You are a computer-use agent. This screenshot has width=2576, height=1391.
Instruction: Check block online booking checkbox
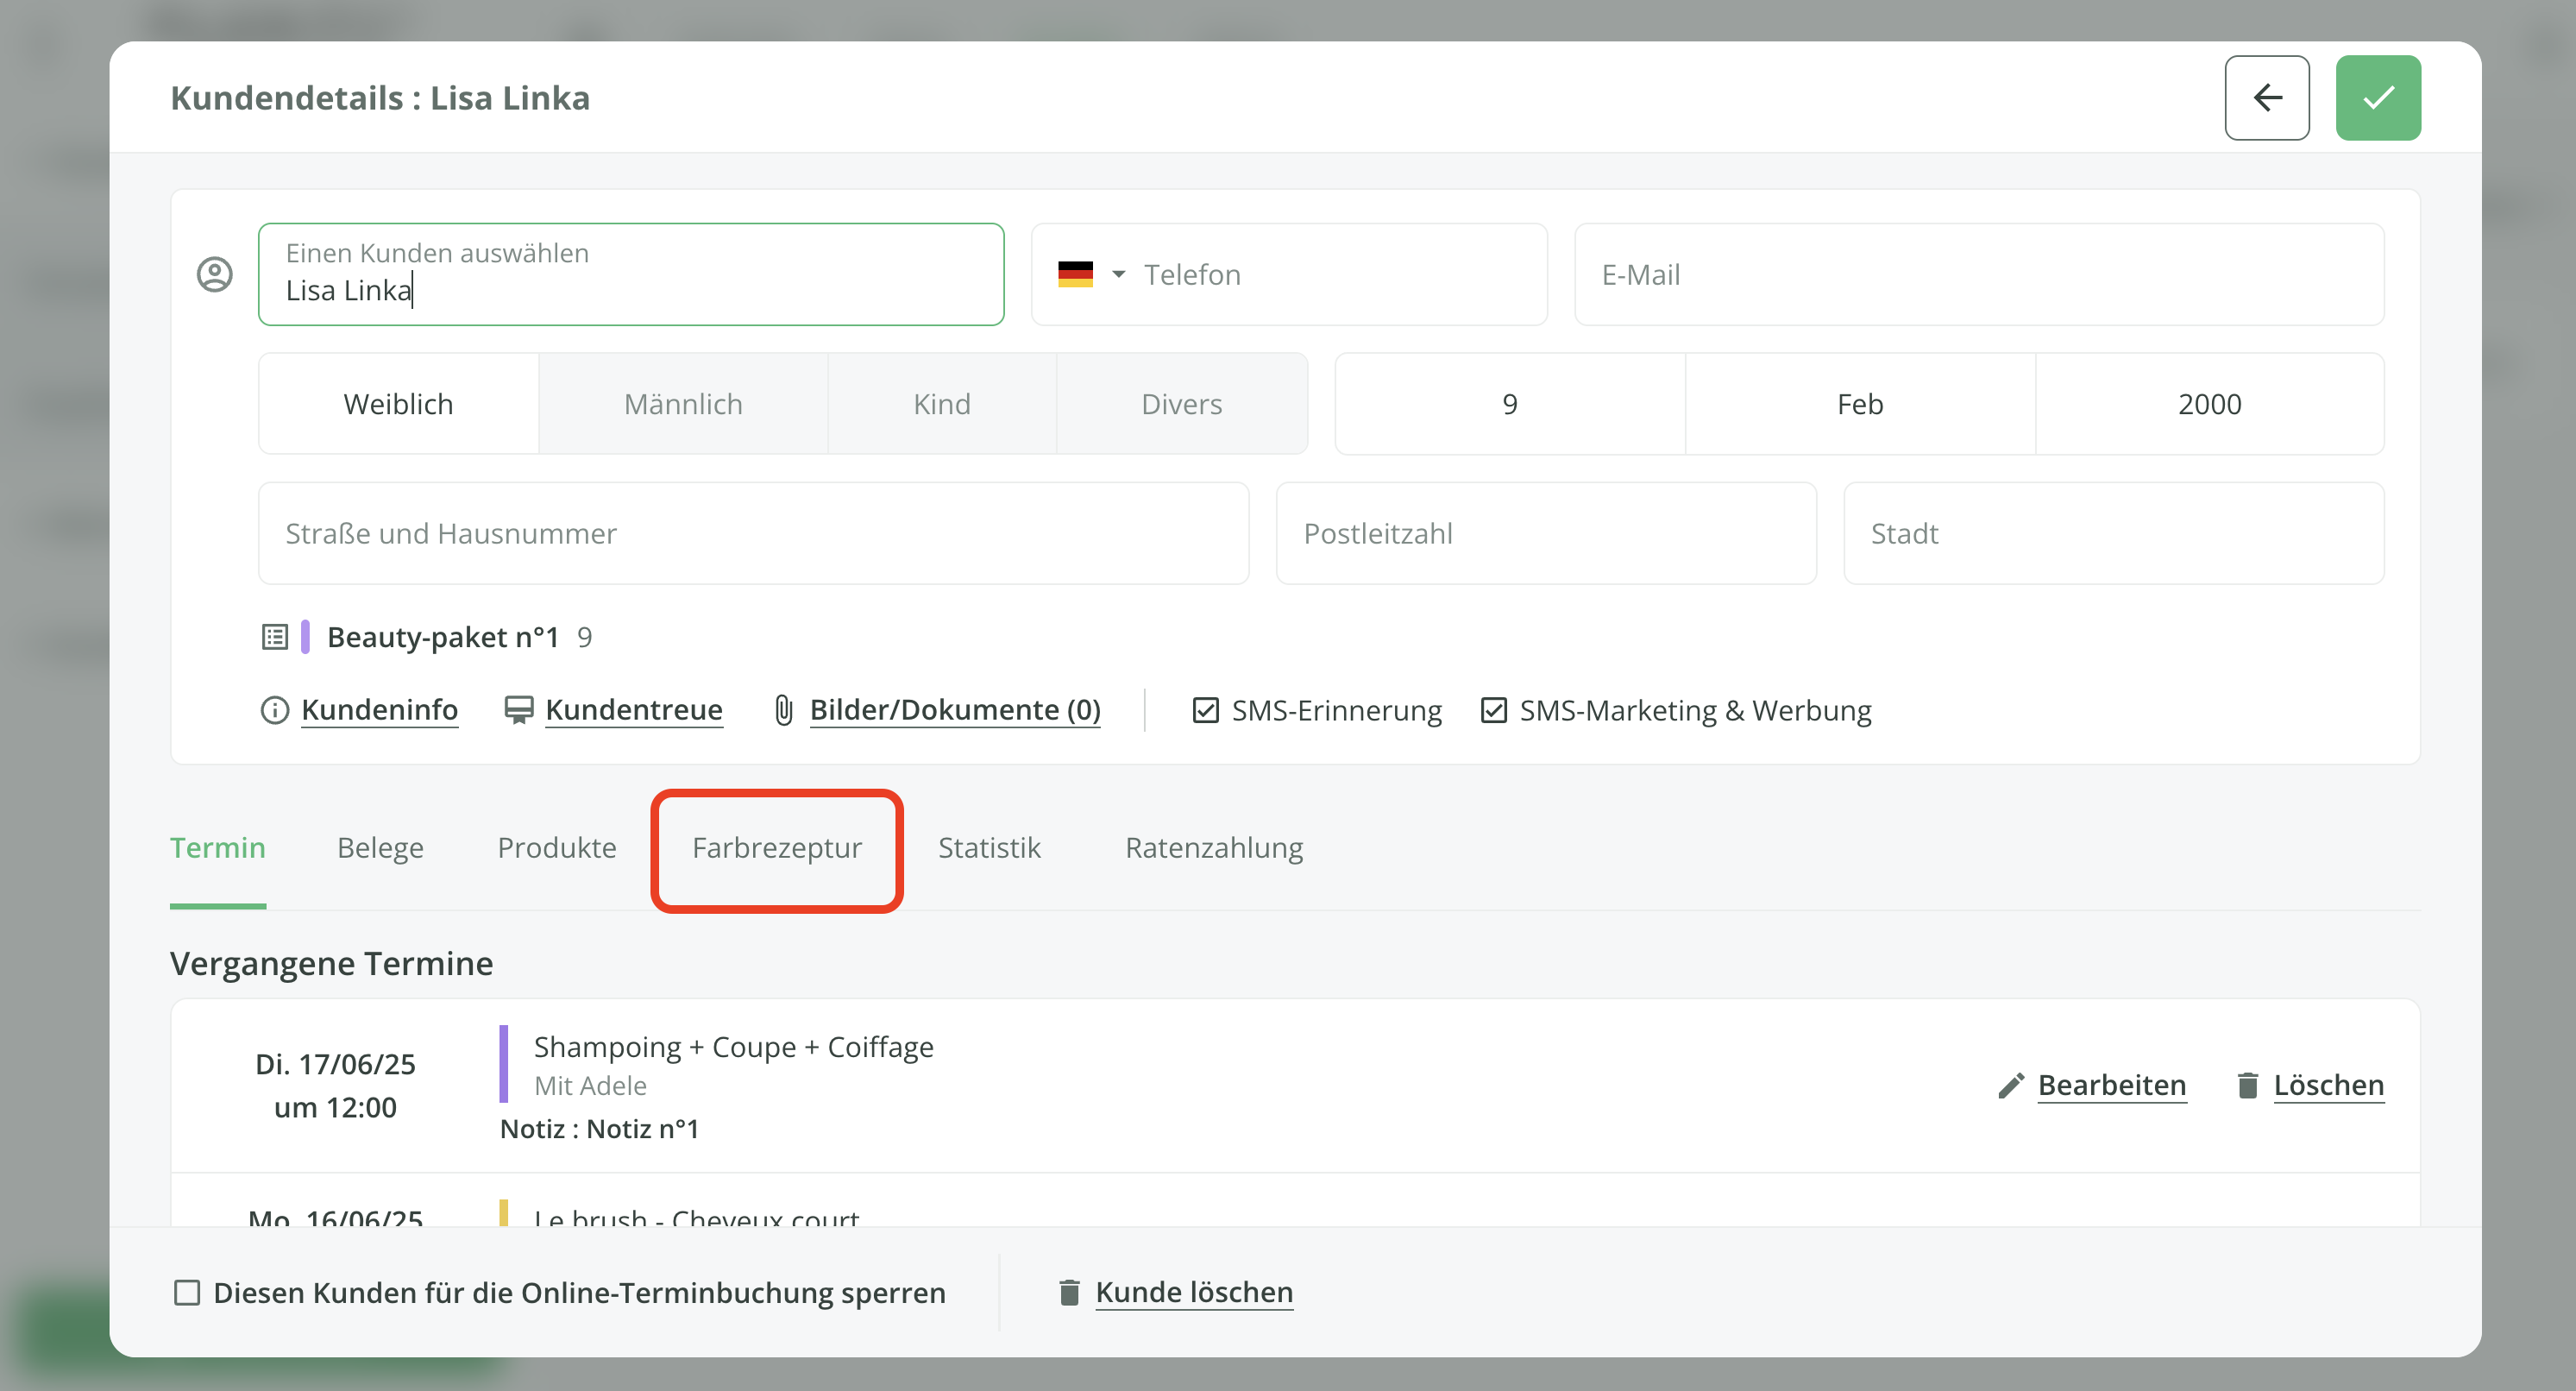187,1292
